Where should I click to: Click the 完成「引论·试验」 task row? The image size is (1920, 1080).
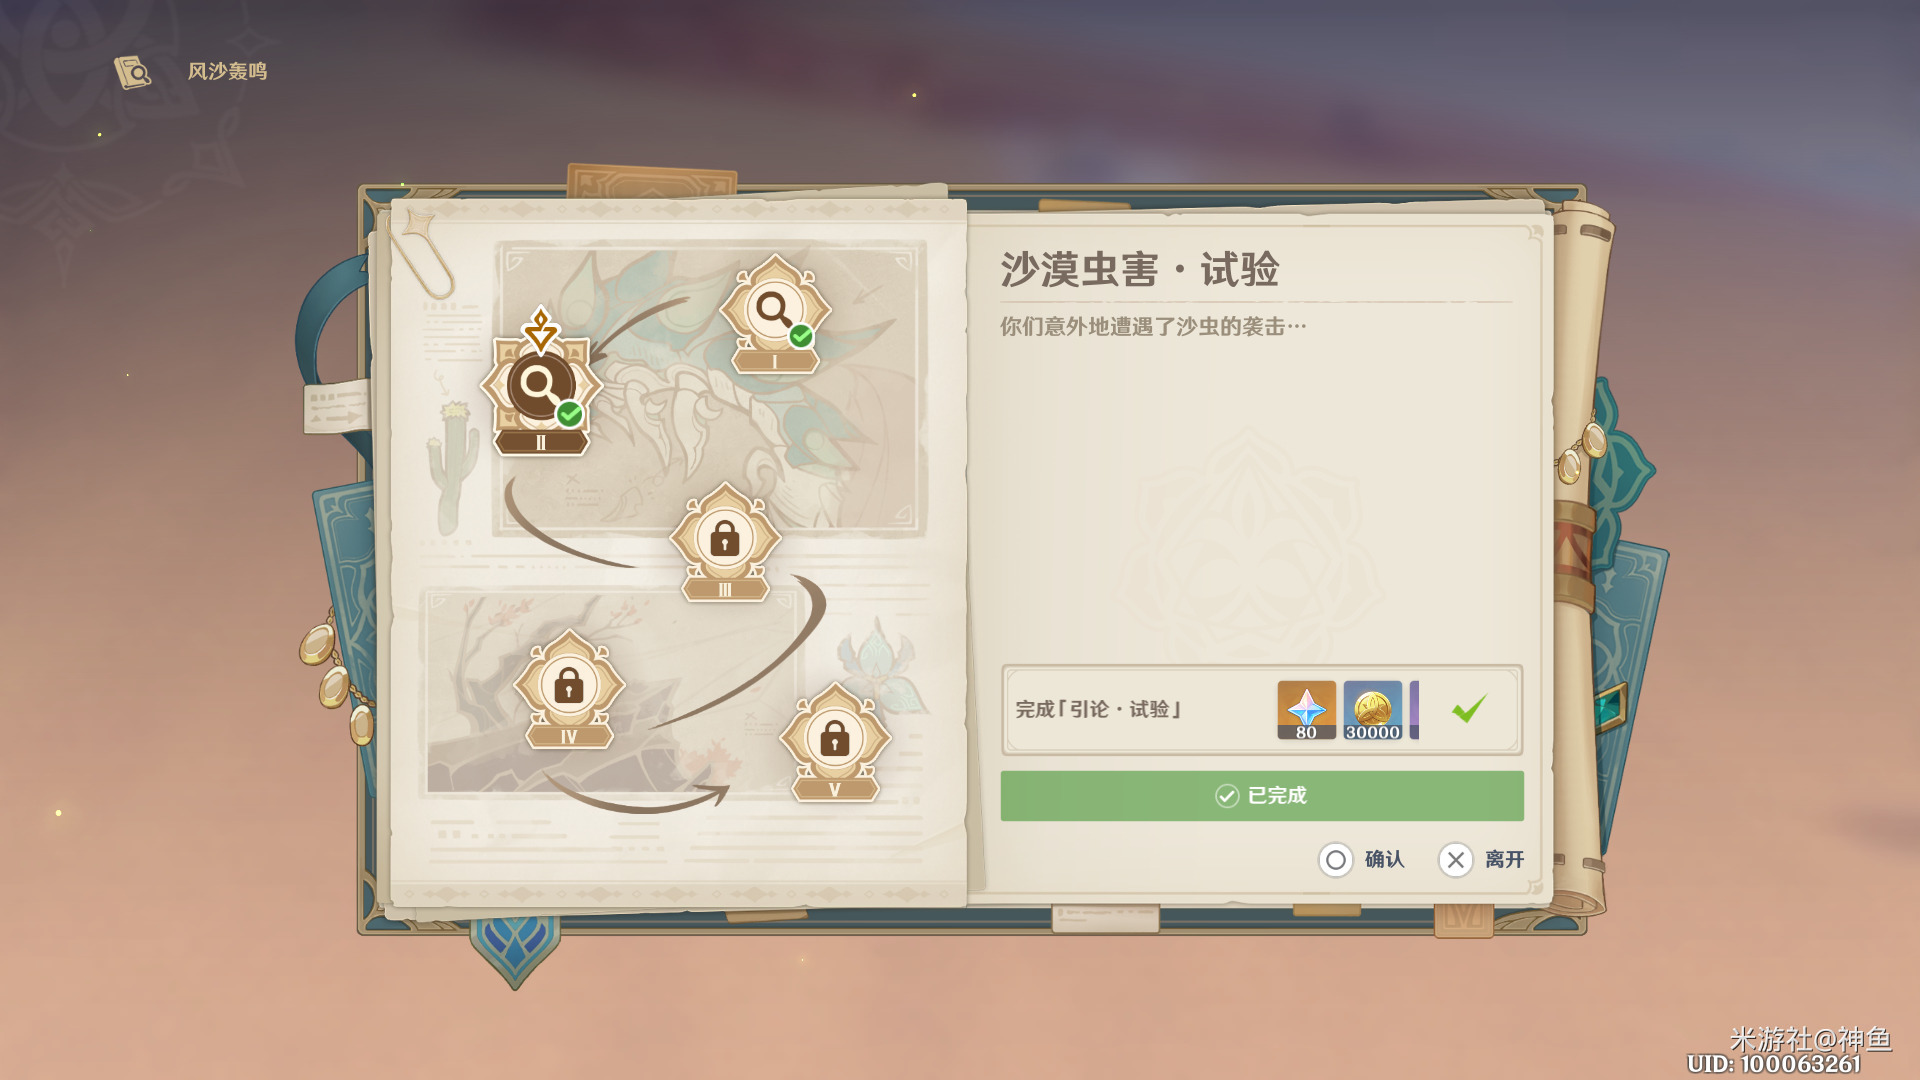[x=1262, y=710]
